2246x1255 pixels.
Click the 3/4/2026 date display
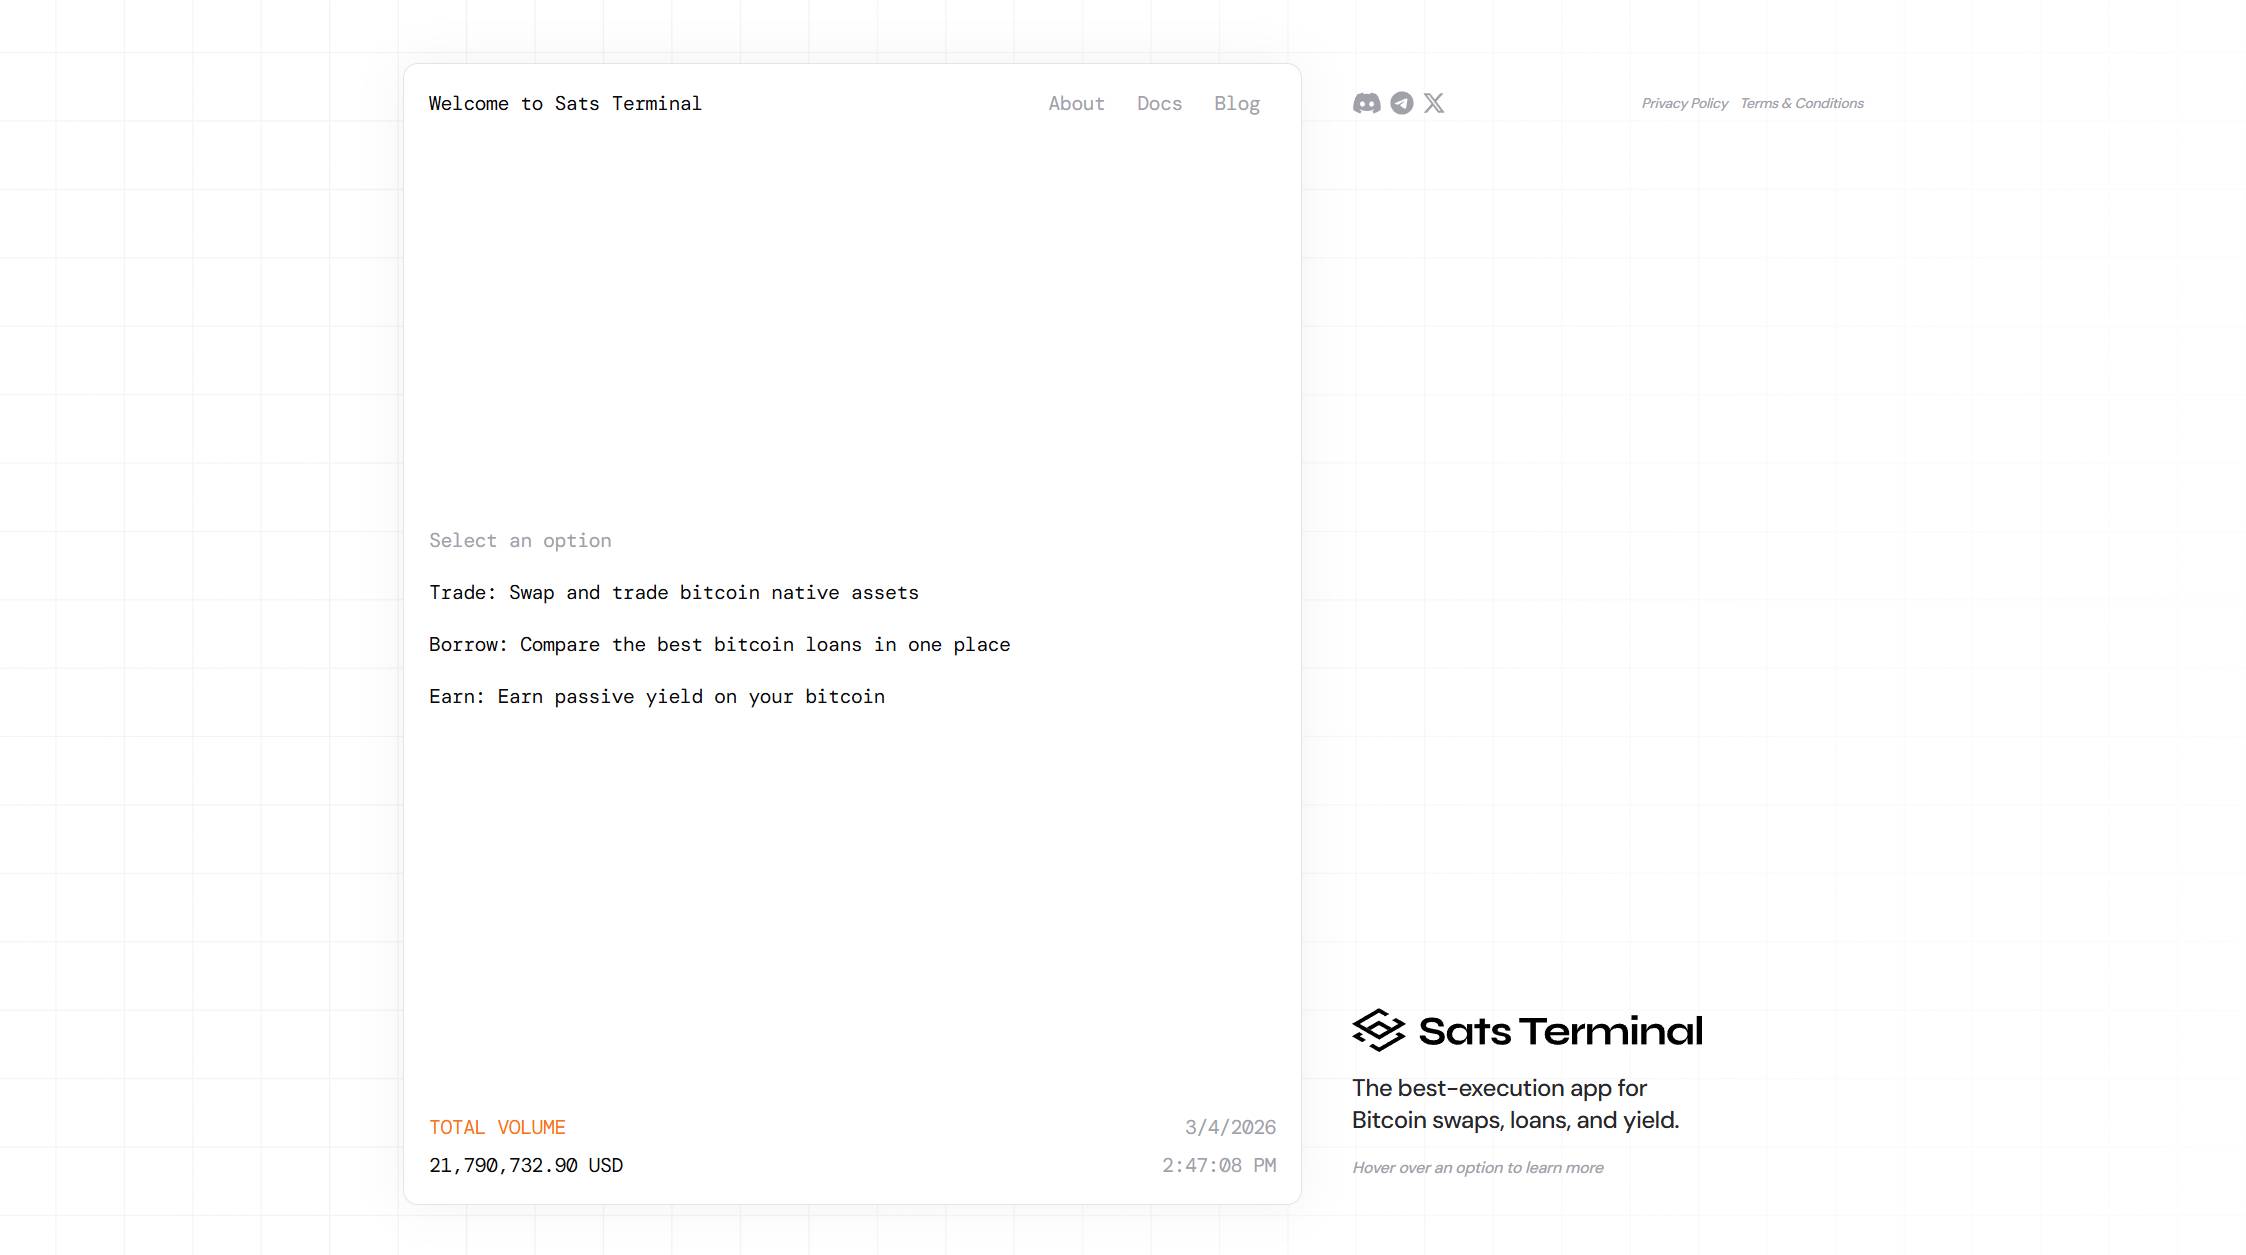[x=1229, y=1127]
